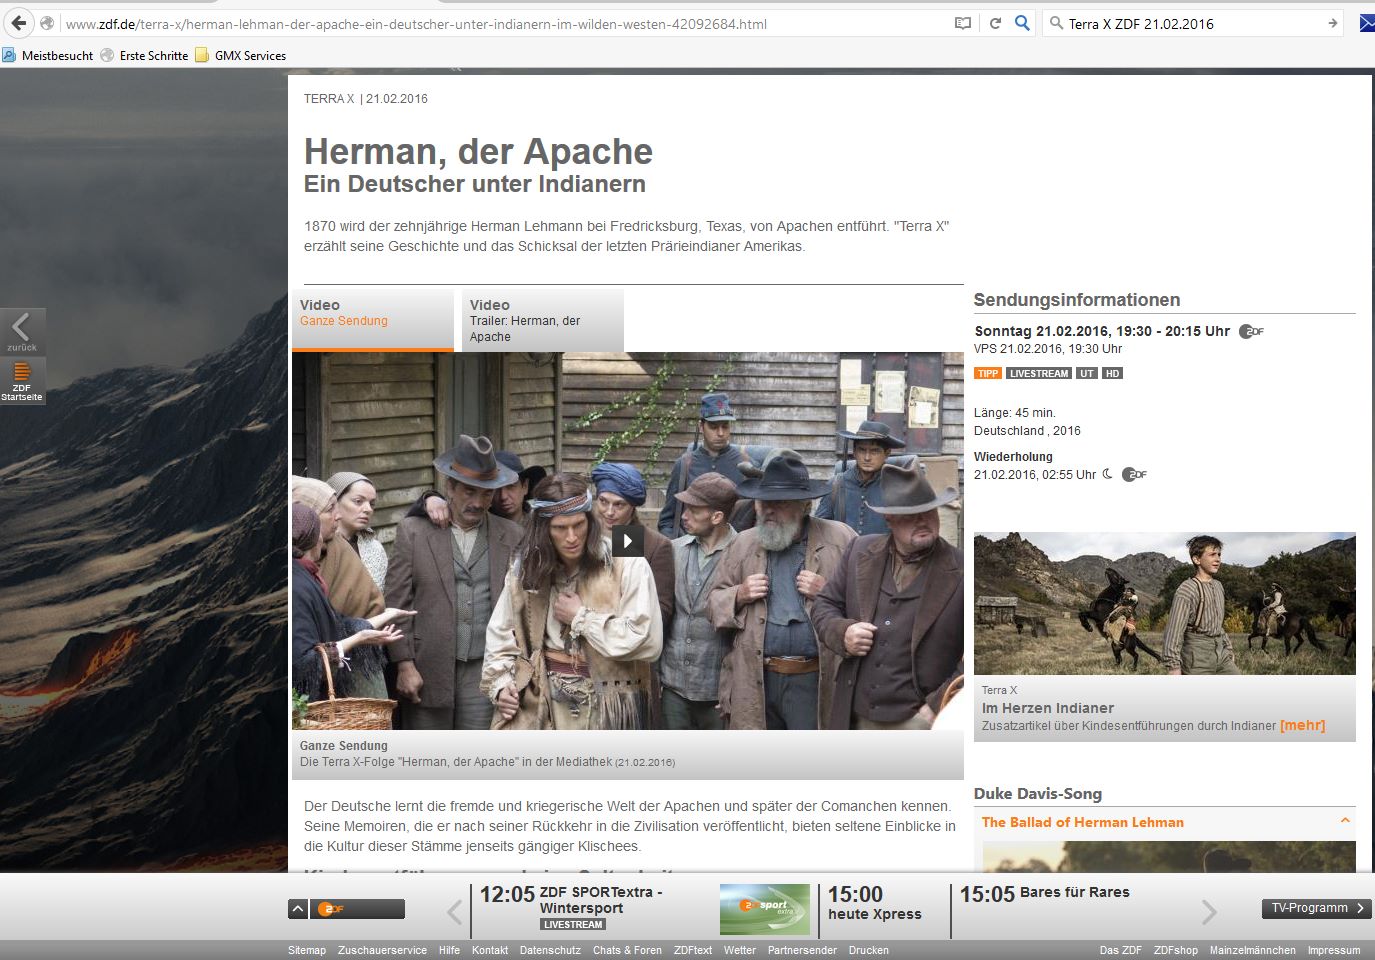Reload the page with the refresh icon
The image size is (1375, 960).
(995, 23)
